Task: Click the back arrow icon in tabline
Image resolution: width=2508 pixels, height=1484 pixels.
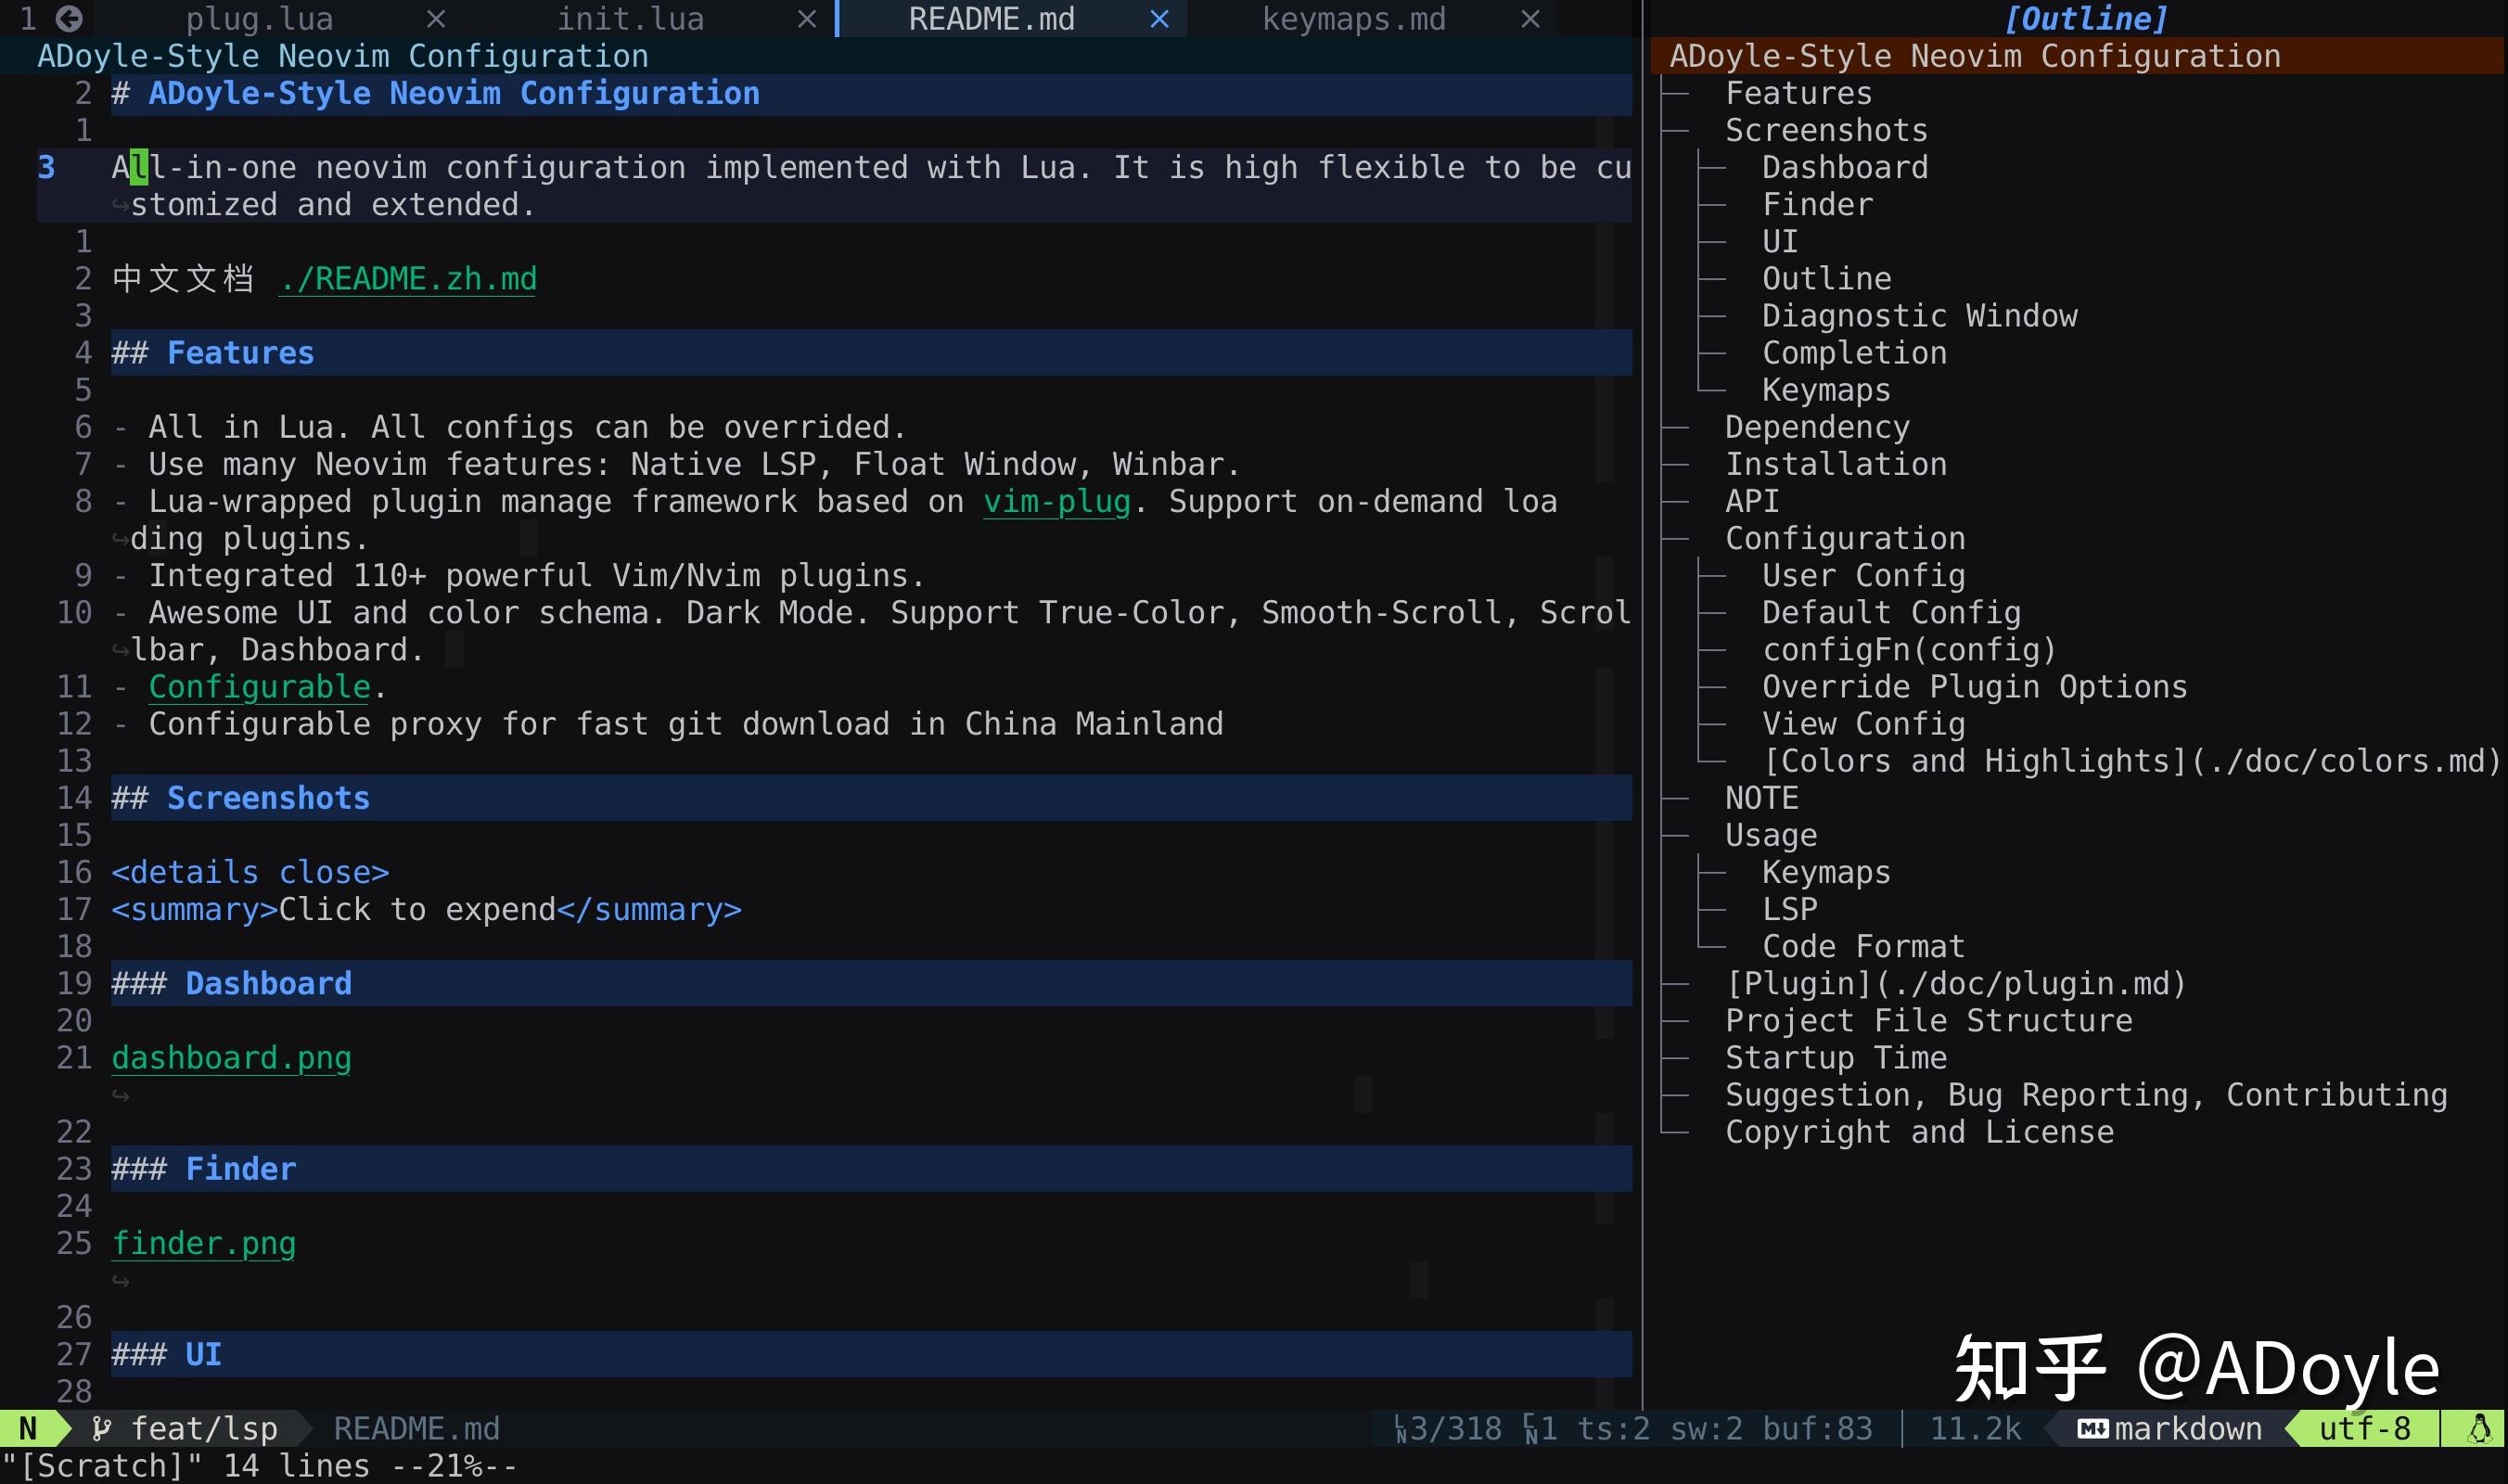Action: pyautogui.click(x=68, y=18)
